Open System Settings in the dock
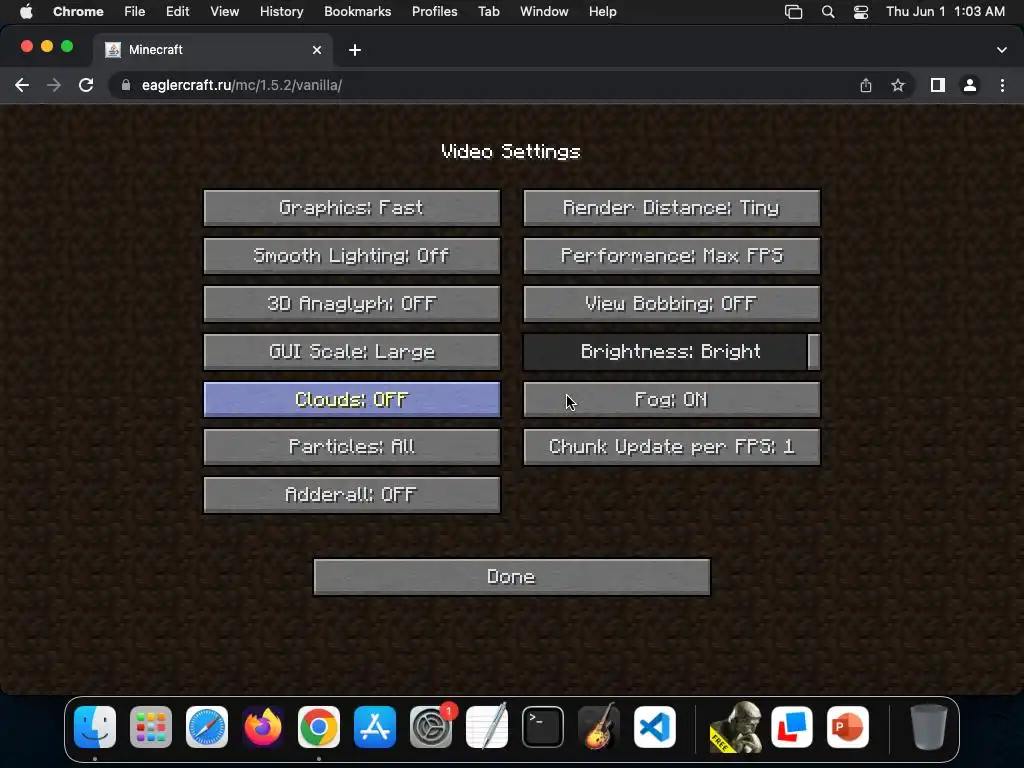This screenshot has height=768, width=1024. [x=431, y=727]
